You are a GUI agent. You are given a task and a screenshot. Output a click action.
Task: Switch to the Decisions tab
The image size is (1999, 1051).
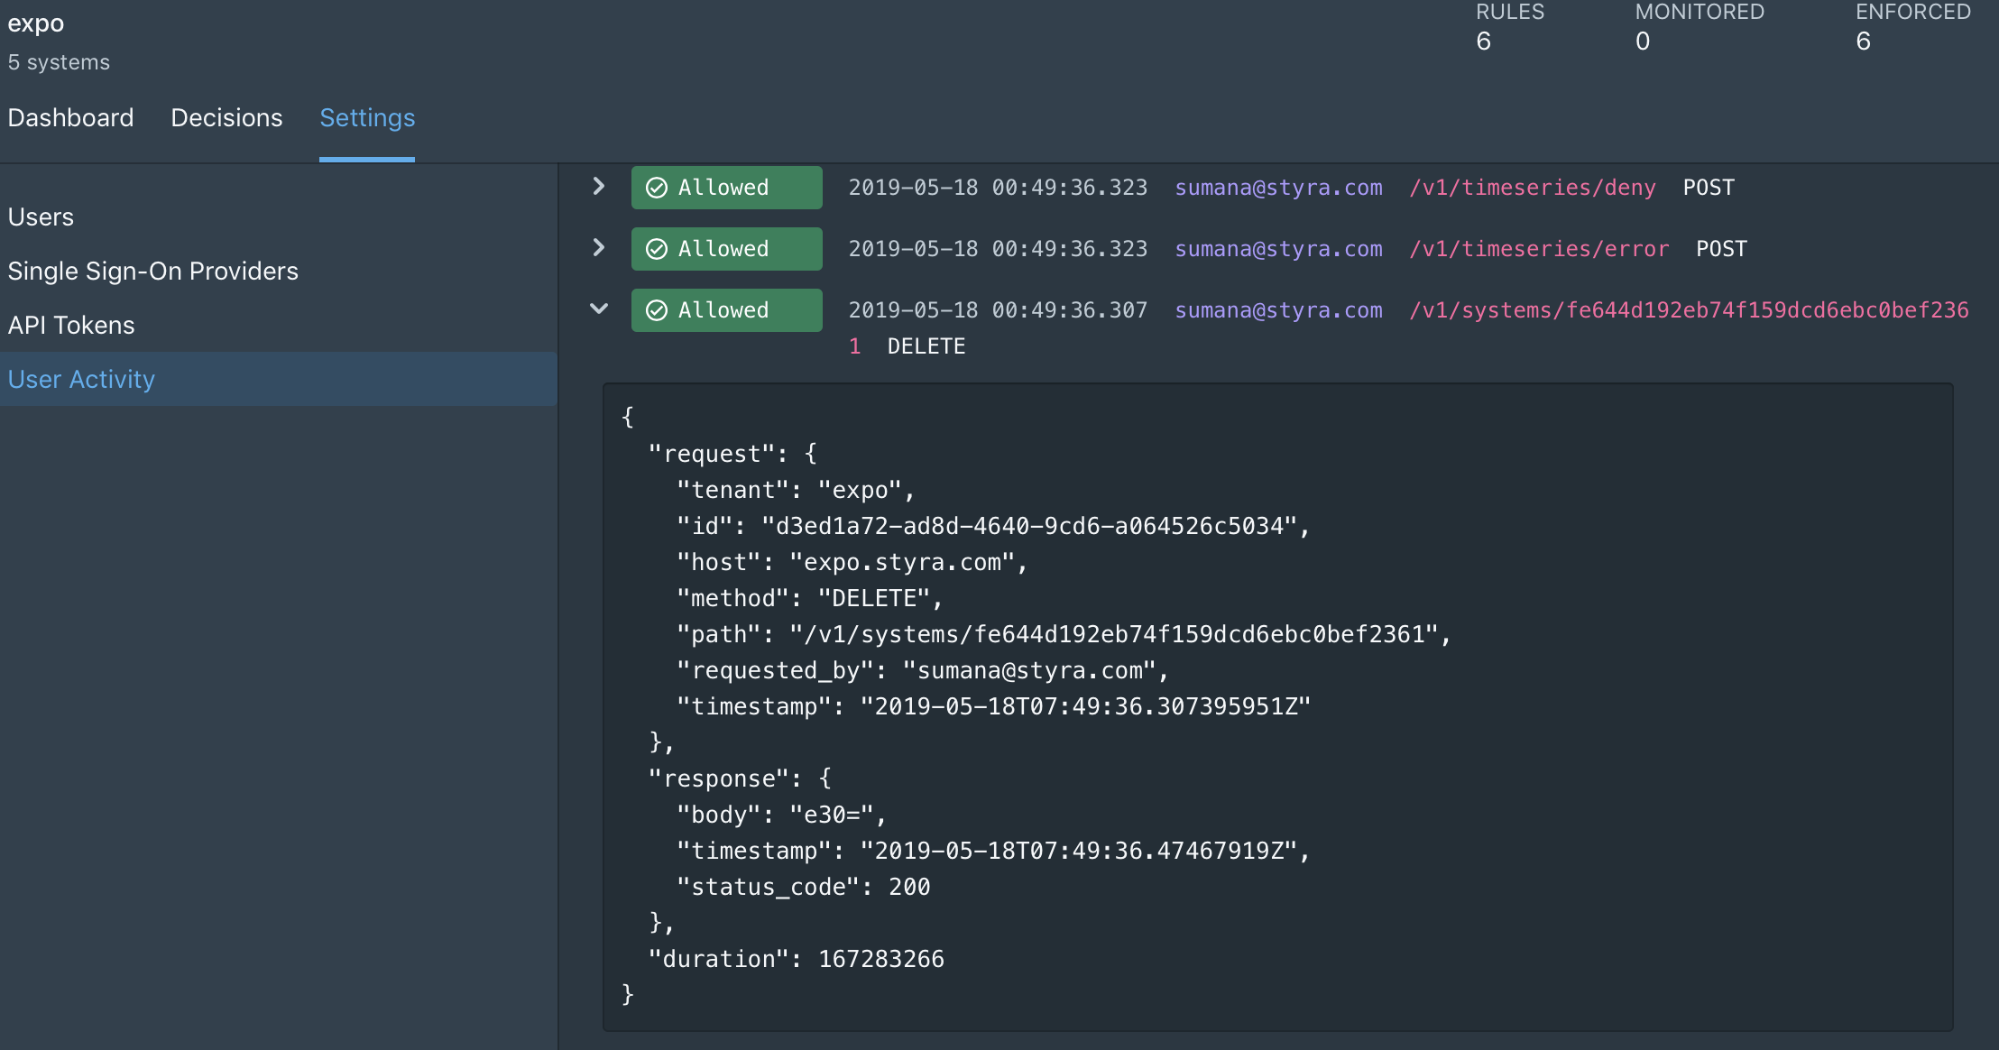click(x=227, y=118)
